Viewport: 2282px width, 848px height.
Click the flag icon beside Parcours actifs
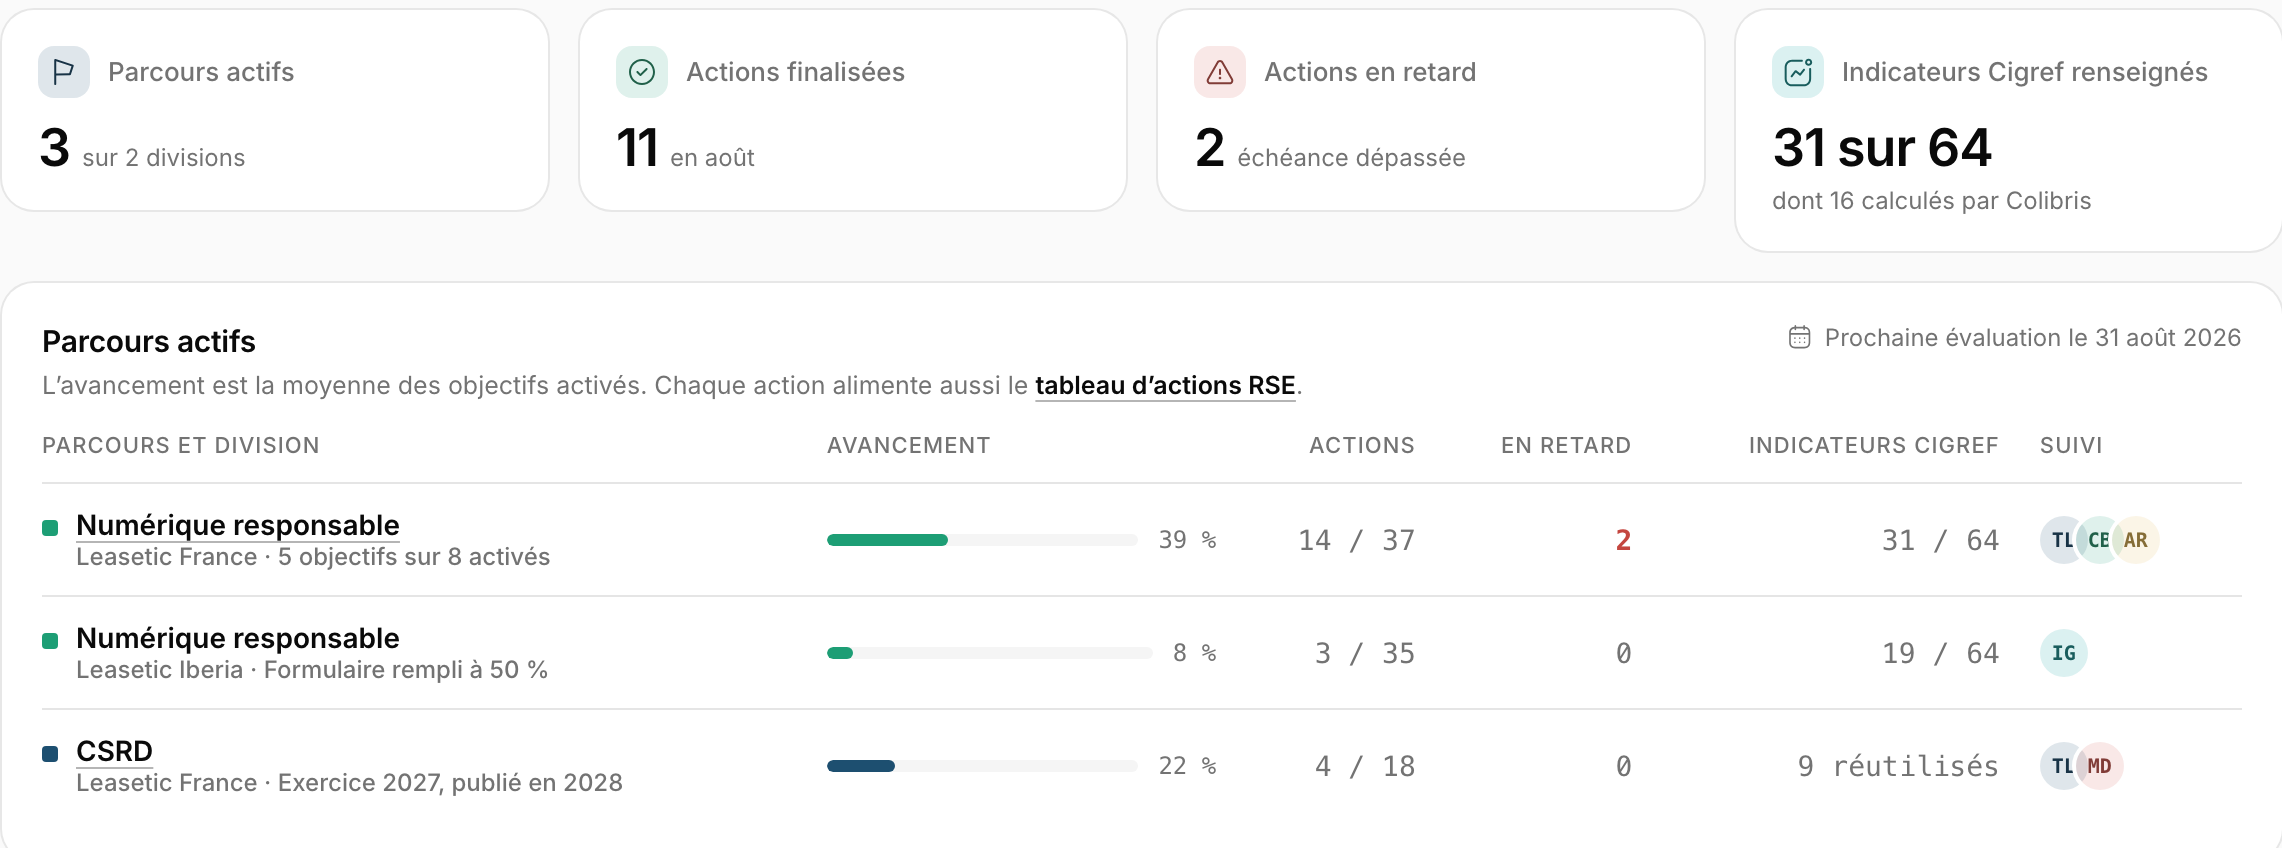click(64, 72)
